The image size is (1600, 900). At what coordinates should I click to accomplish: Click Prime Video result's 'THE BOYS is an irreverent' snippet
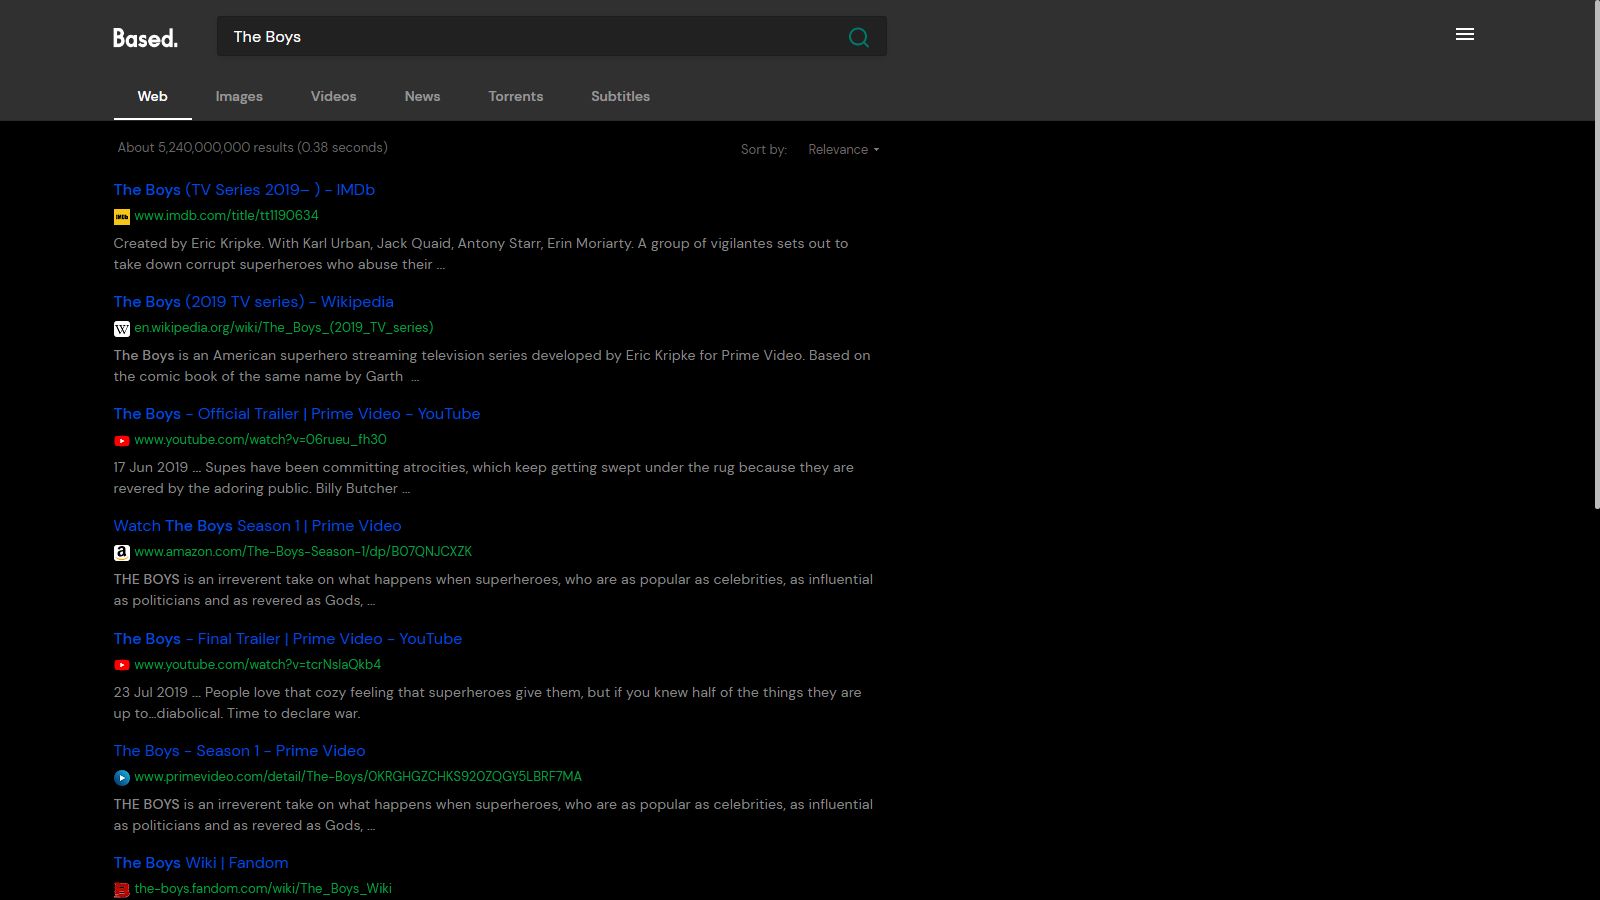pos(493,815)
